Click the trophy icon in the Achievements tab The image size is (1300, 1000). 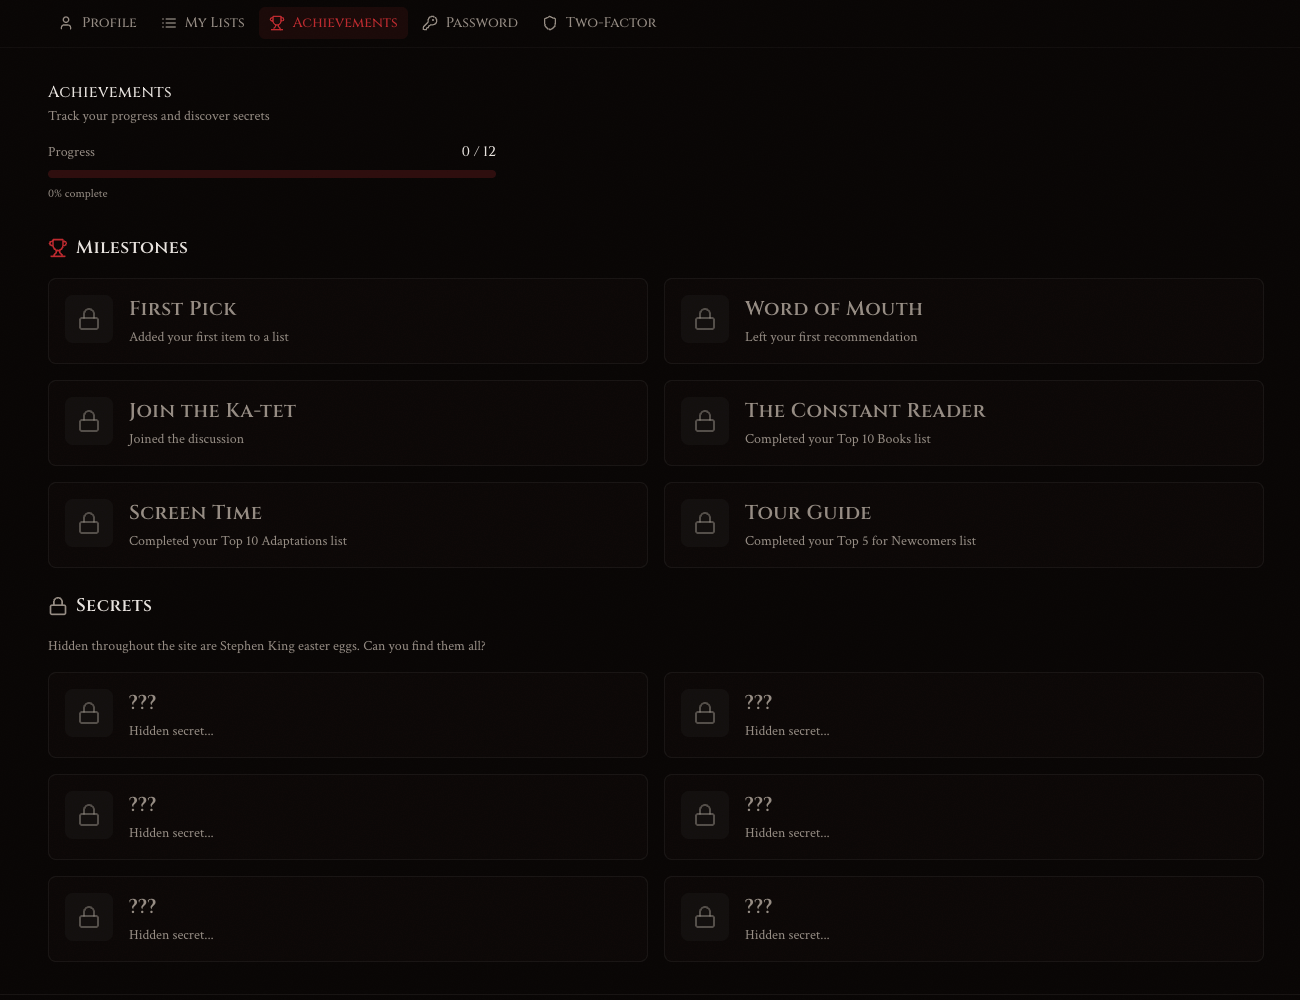tap(277, 22)
